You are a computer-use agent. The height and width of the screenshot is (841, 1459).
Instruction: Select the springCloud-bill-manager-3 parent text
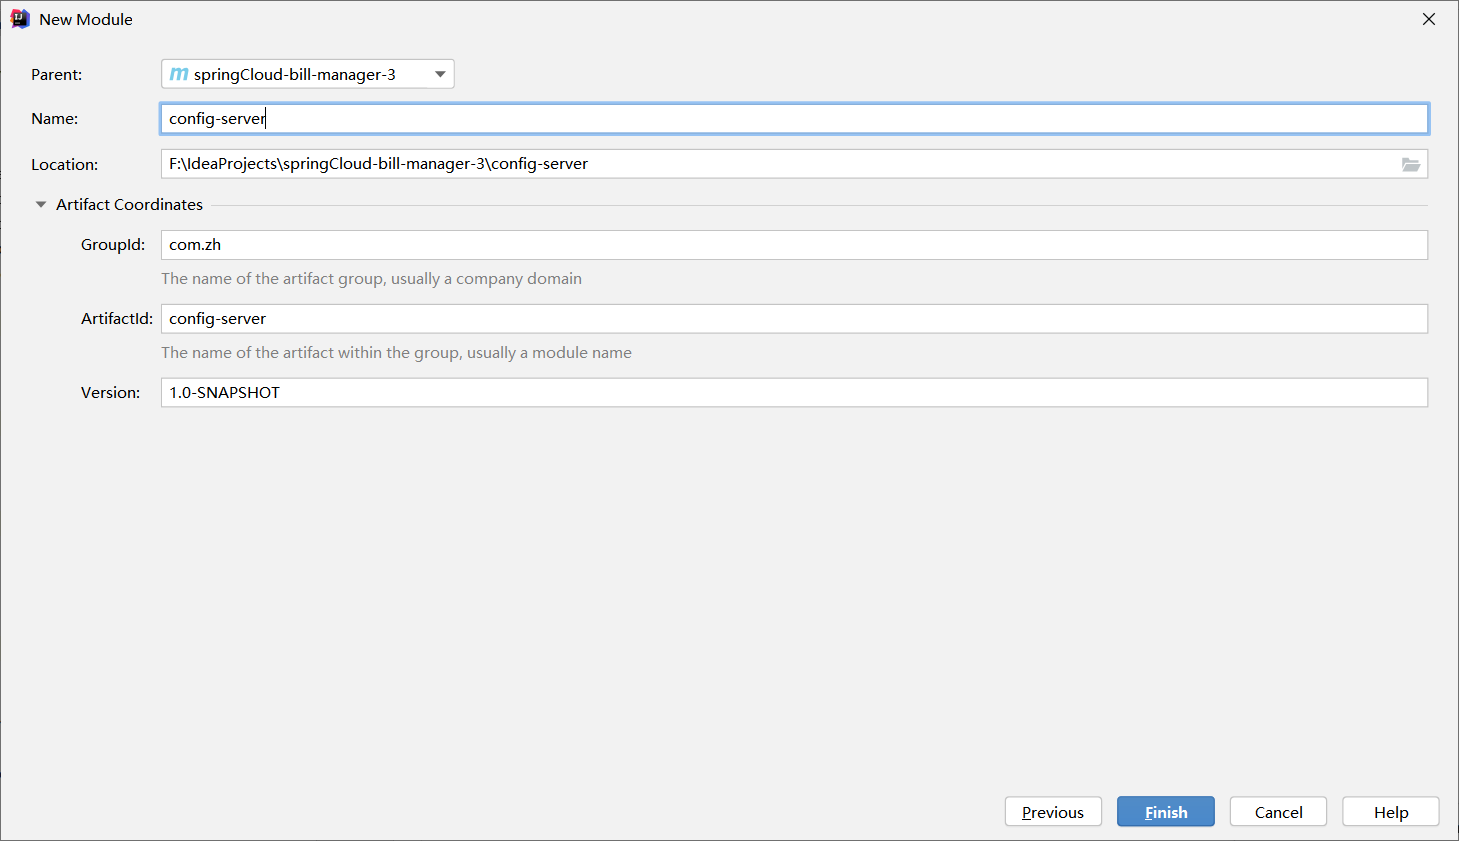pyautogui.click(x=294, y=75)
